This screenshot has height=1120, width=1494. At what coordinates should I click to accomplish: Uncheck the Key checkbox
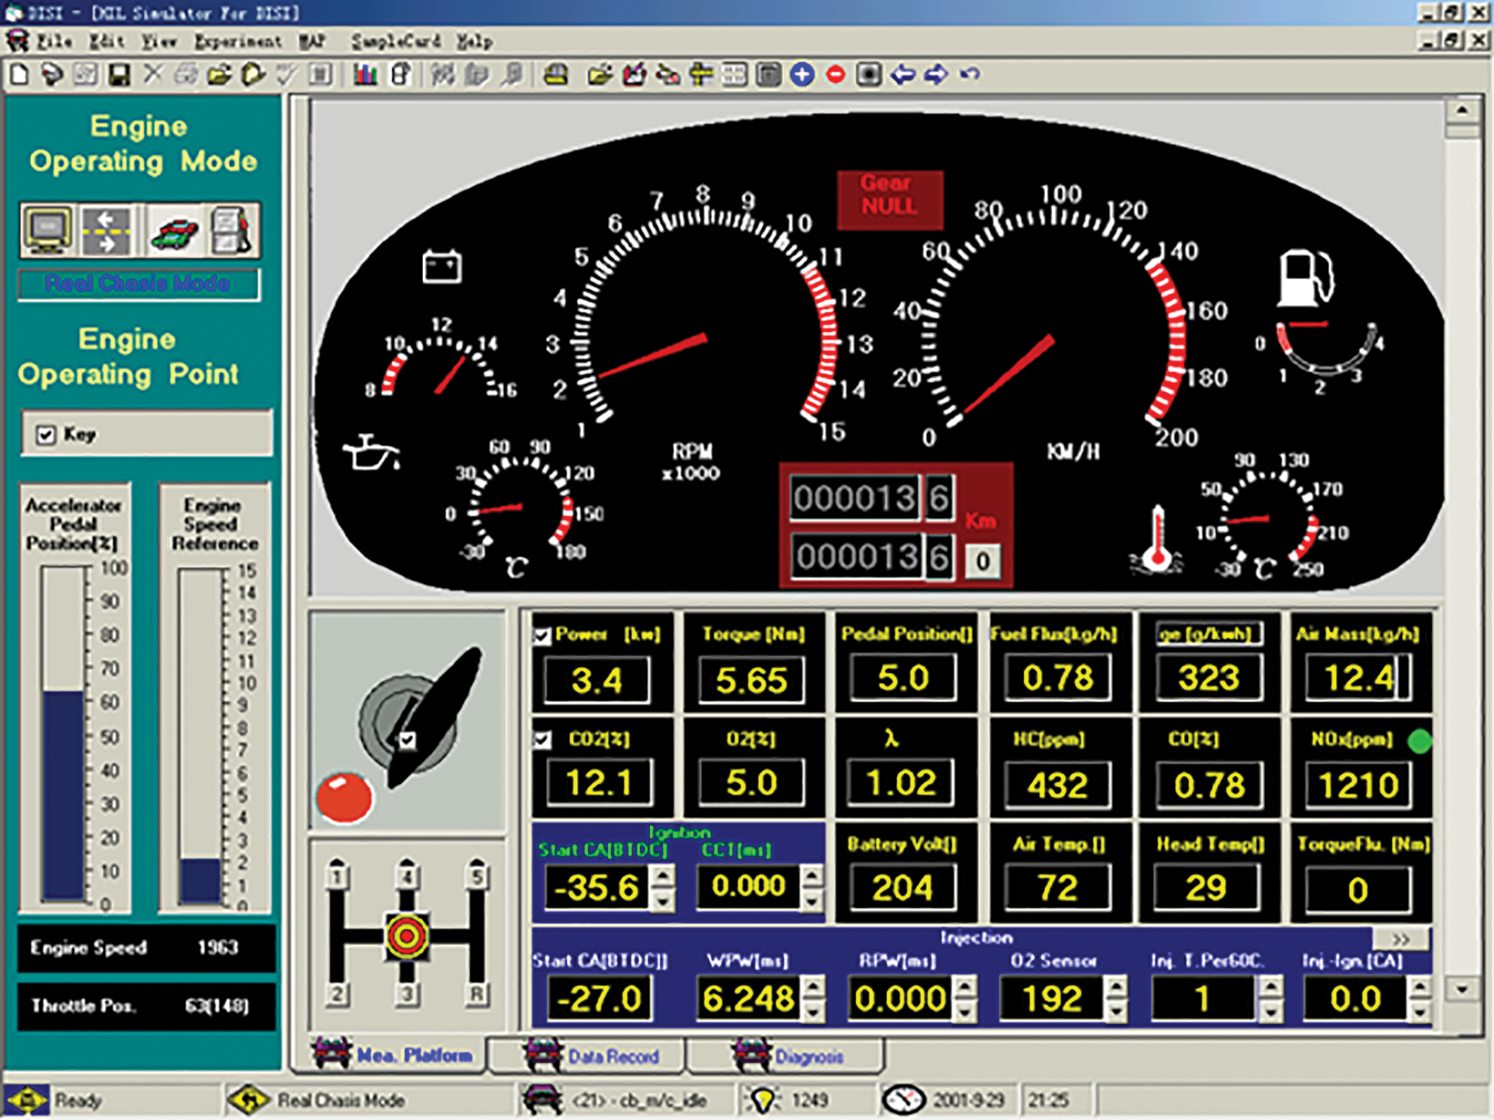click(x=46, y=435)
